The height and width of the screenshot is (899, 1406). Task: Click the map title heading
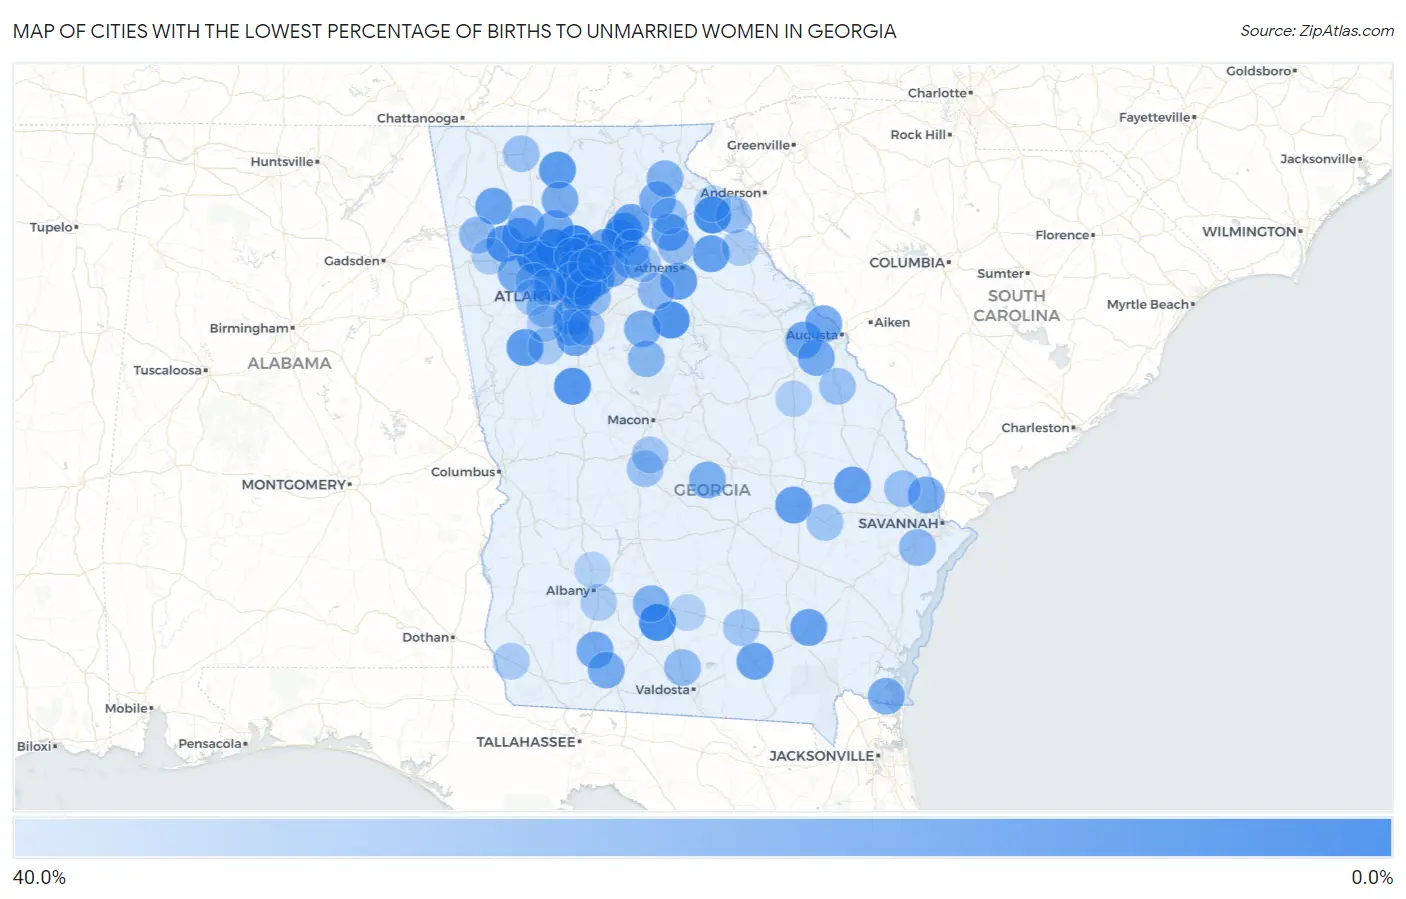[x=455, y=31]
